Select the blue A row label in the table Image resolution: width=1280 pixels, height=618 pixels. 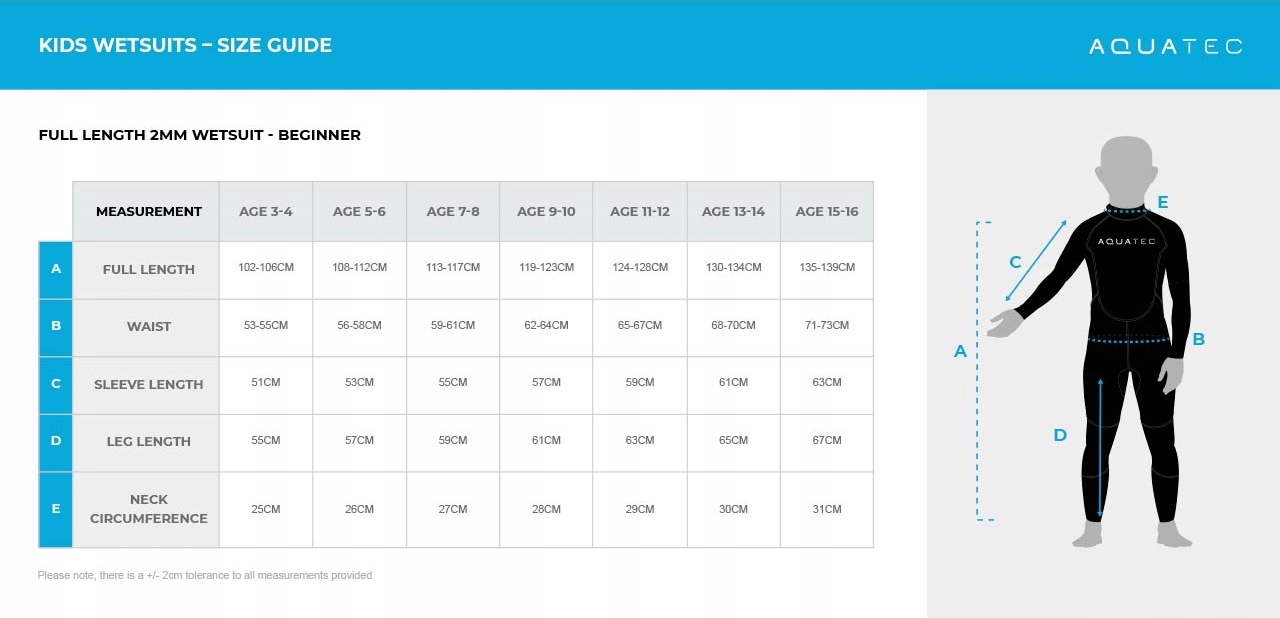pos(56,269)
